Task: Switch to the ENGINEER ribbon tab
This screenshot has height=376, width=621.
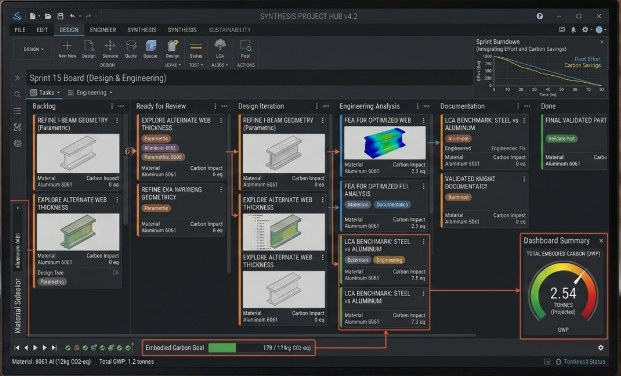Action: click(x=103, y=30)
